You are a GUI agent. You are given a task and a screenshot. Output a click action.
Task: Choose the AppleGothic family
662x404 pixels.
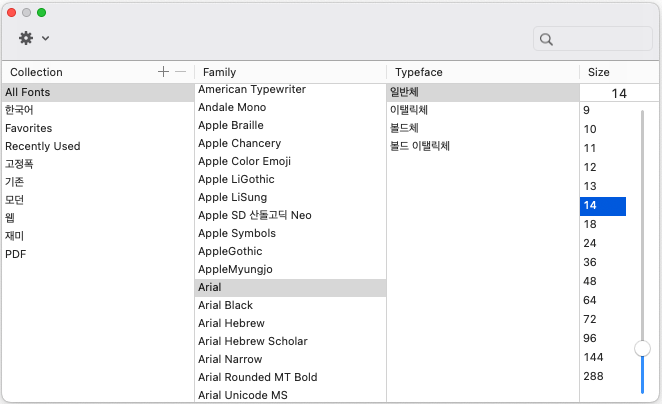click(290, 251)
